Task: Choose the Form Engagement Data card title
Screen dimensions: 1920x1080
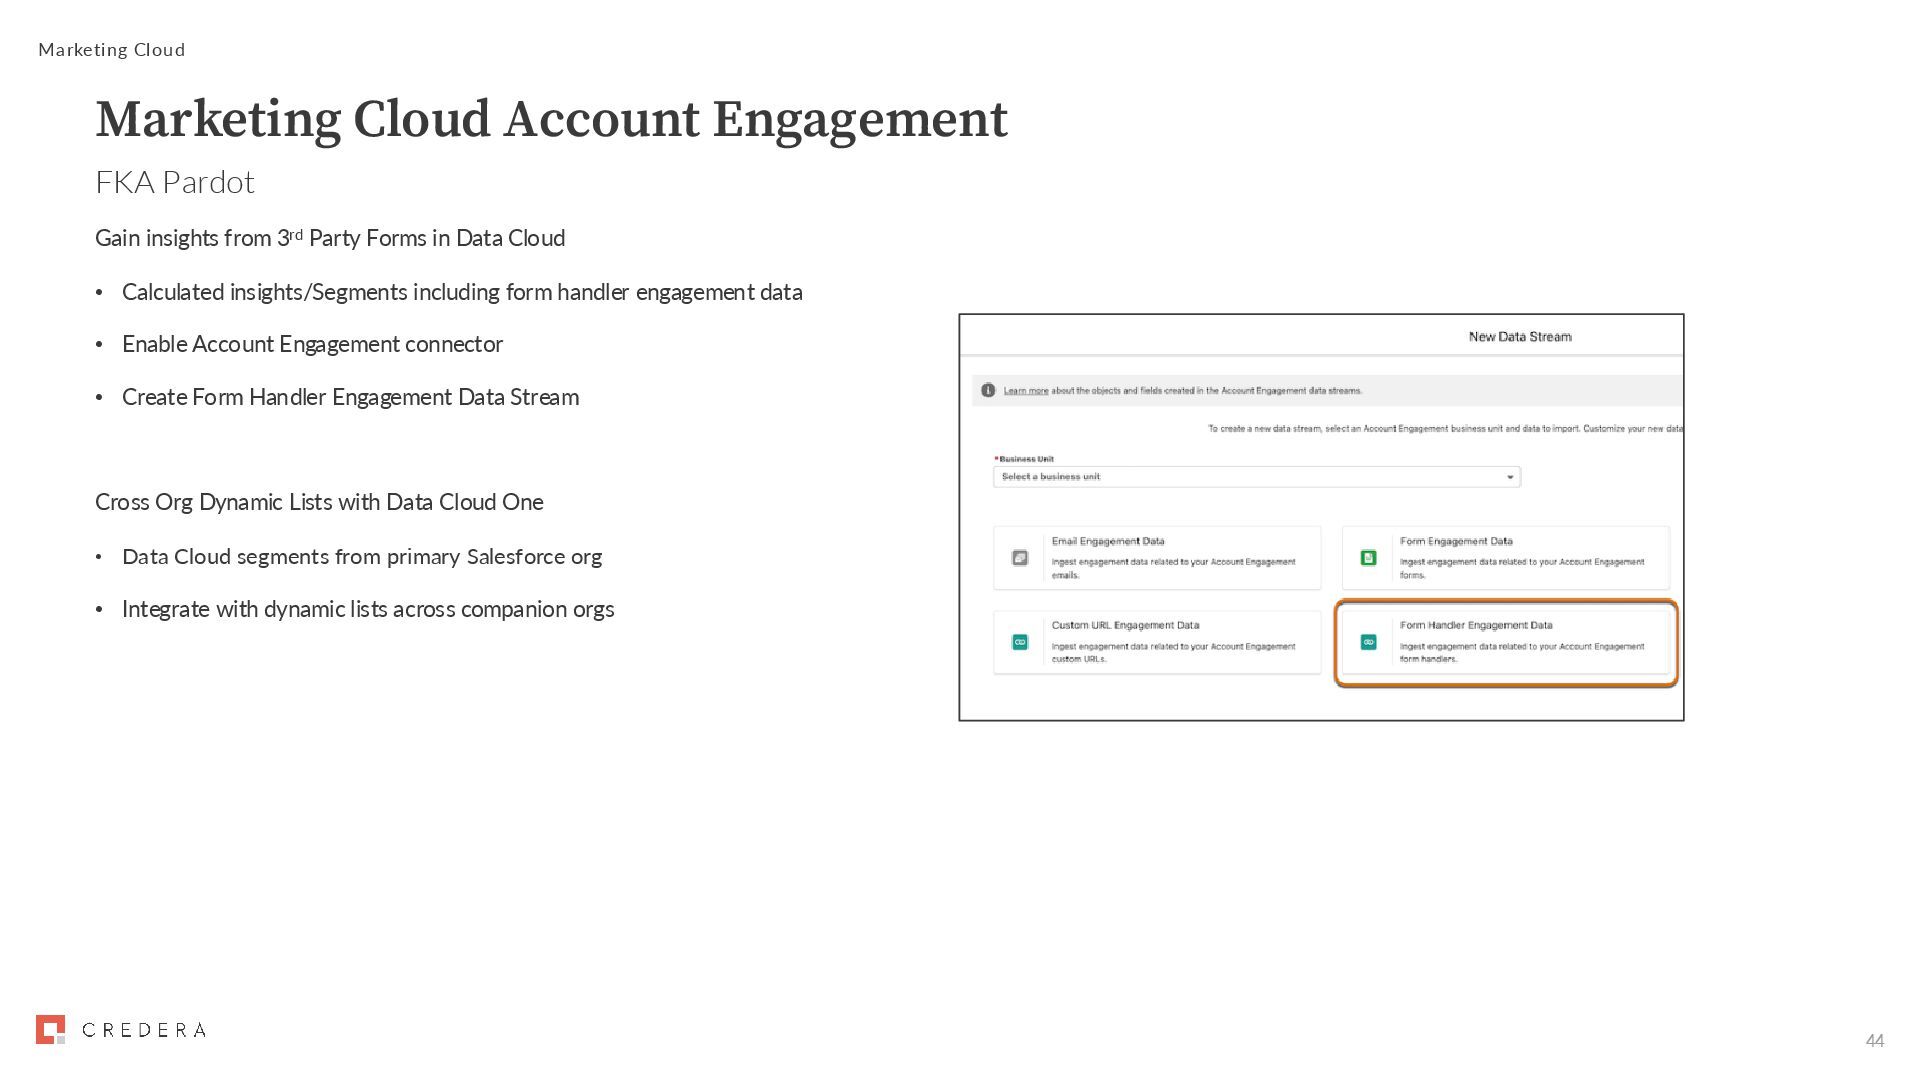Action: pos(1456,541)
